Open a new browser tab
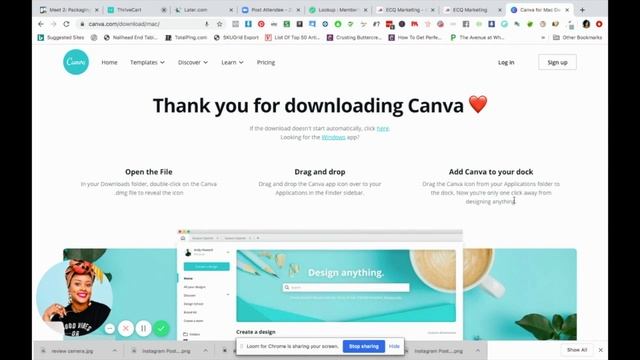Viewport: 640px width, 360px height. tap(582, 10)
